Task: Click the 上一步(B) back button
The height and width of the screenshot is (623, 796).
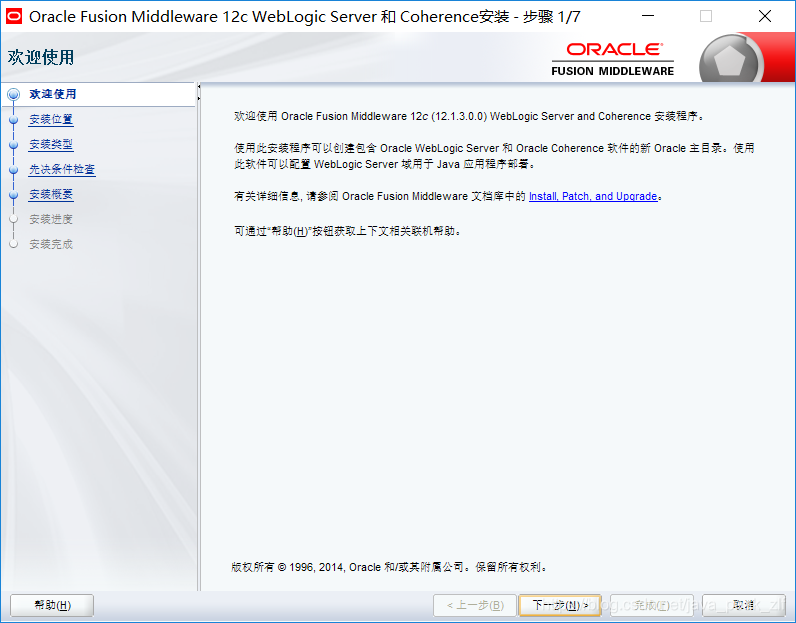Action: pos(475,605)
